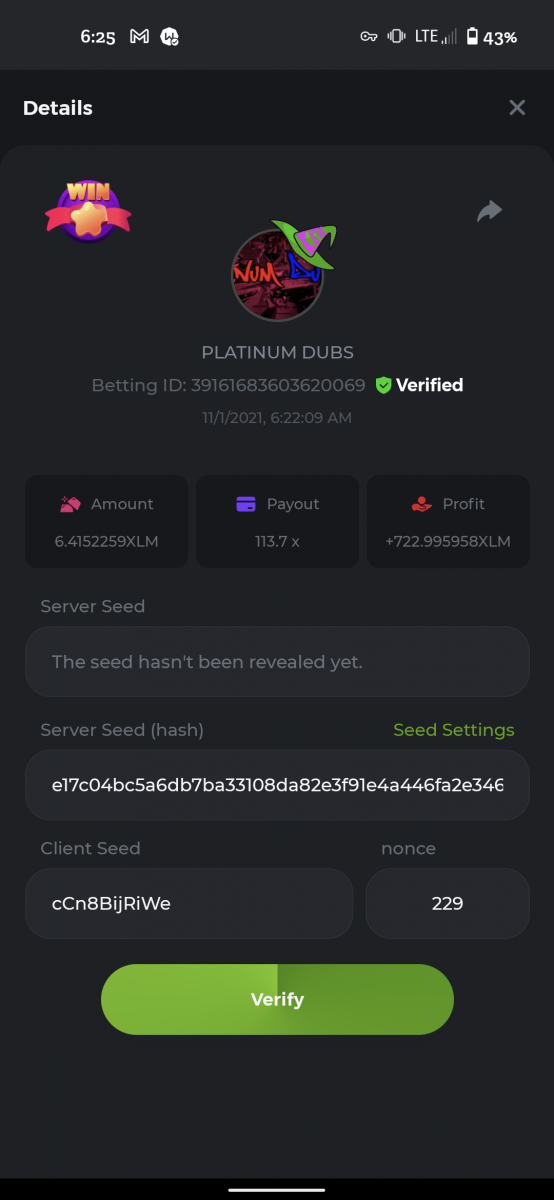The width and height of the screenshot is (554, 1200).
Task: Click the green Verify button
Action: coord(277,999)
